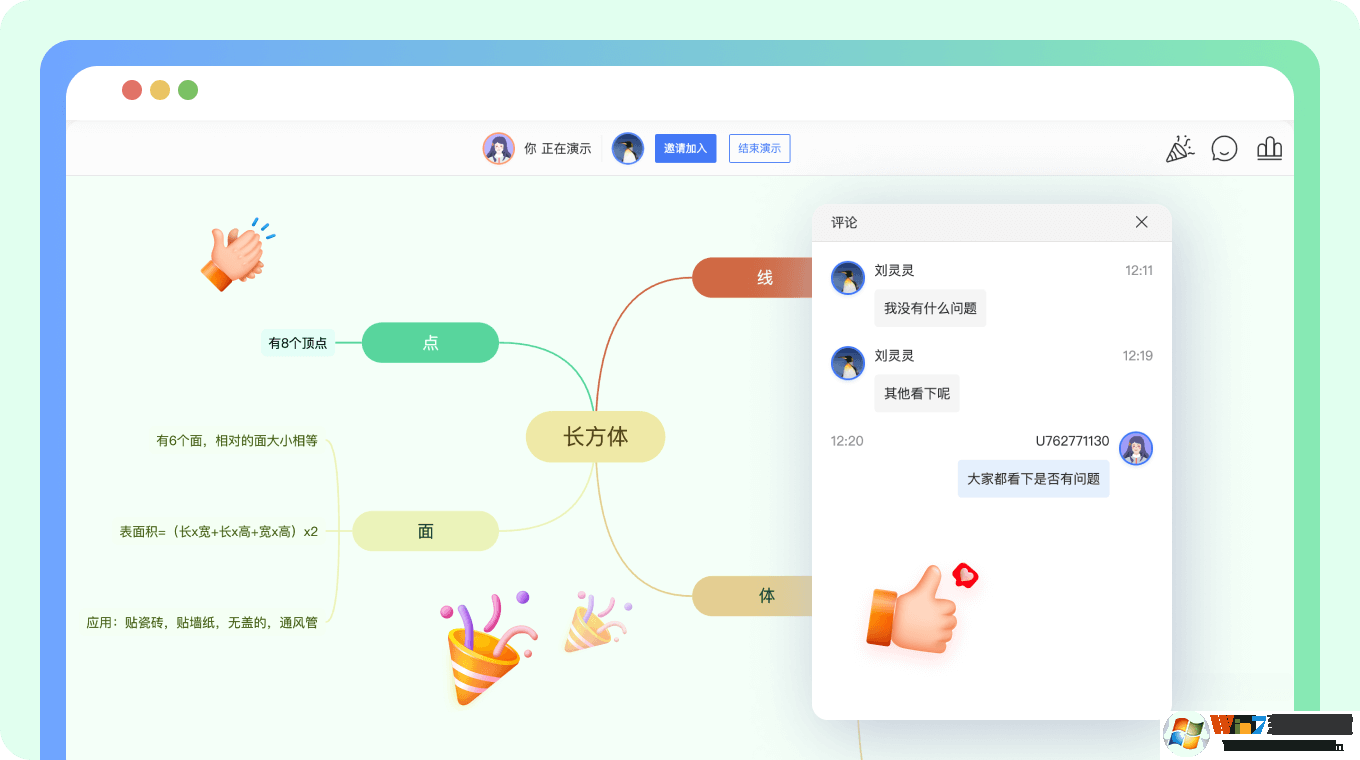Select the 体 node
Screen dimensions: 1360x760
coord(765,595)
